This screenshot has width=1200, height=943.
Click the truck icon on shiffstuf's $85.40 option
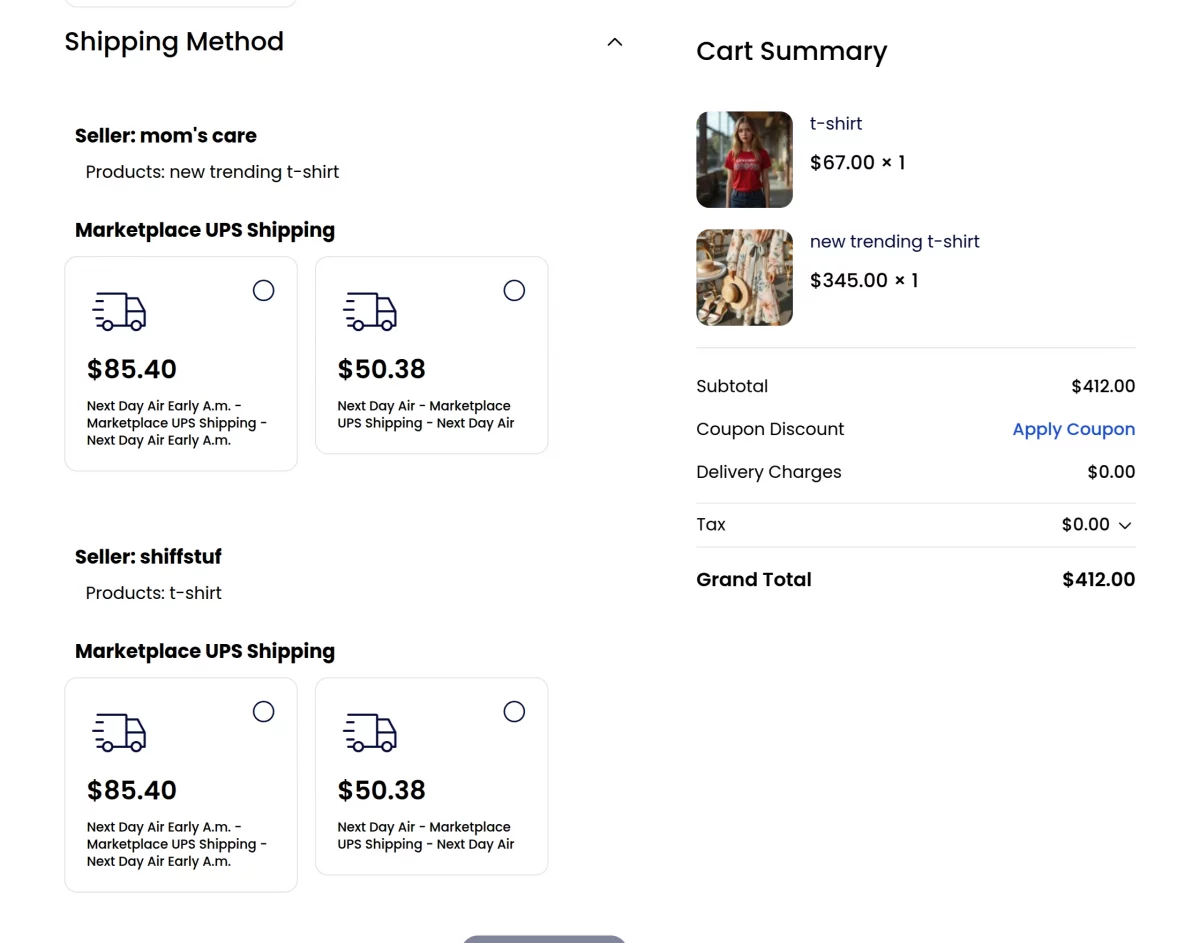(x=119, y=732)
